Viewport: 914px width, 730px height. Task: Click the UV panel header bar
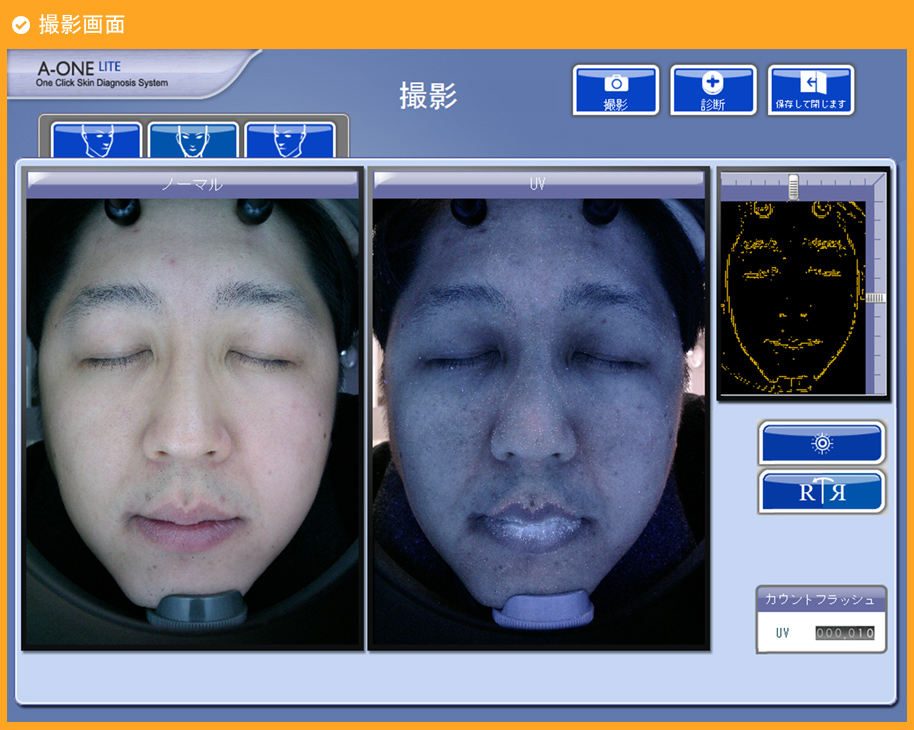[538, 184]
